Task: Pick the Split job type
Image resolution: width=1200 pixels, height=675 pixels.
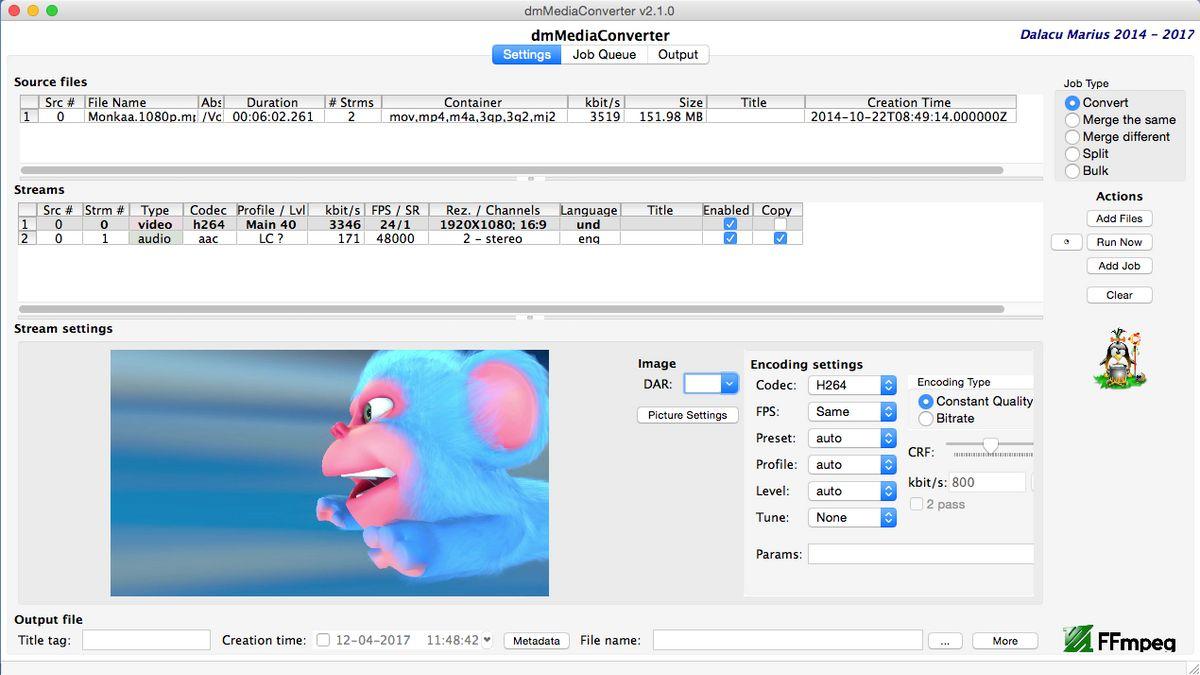Action: 1072,154
